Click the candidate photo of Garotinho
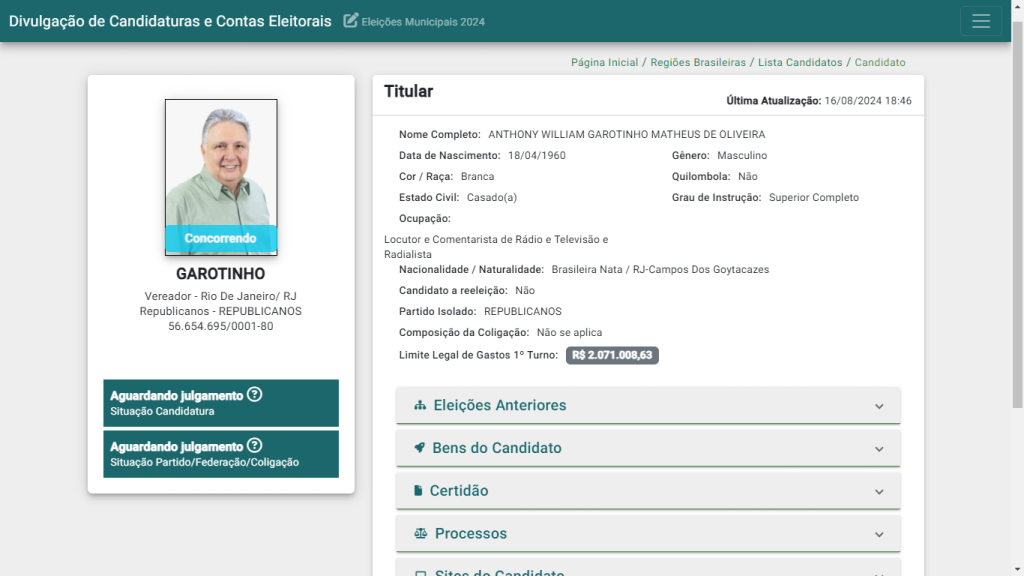This screenshot has width=1024, height=576. tap(221, 177)
